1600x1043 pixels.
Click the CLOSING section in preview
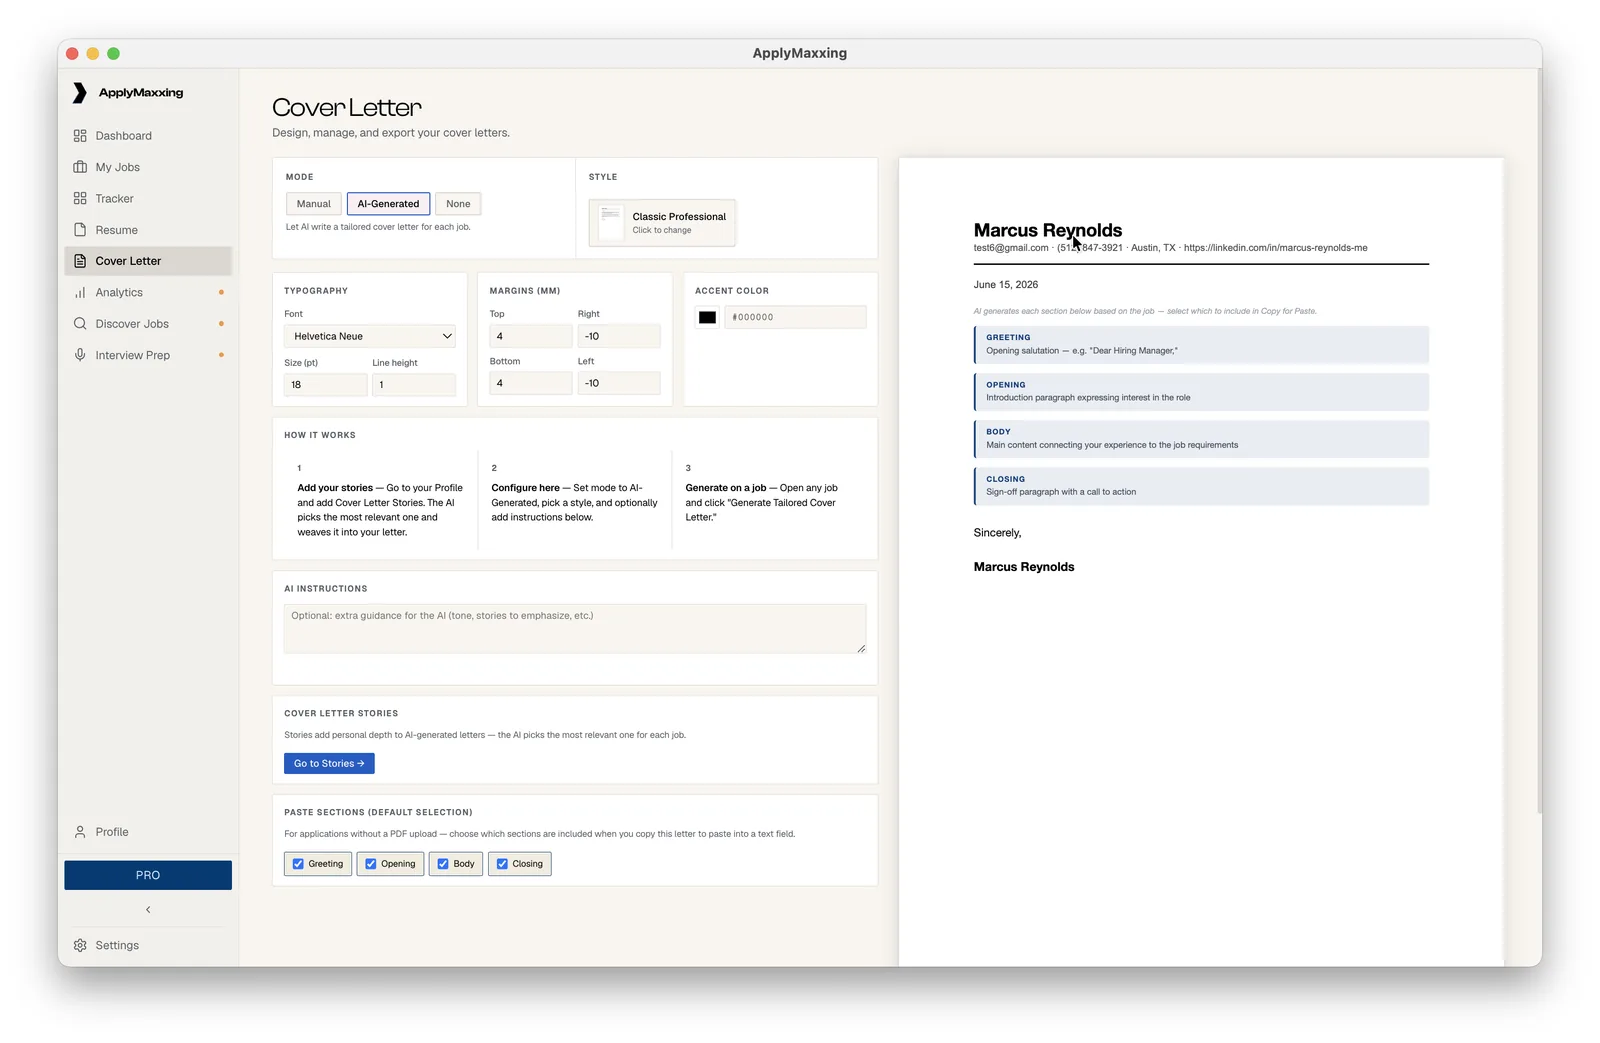coord(1201,486)
